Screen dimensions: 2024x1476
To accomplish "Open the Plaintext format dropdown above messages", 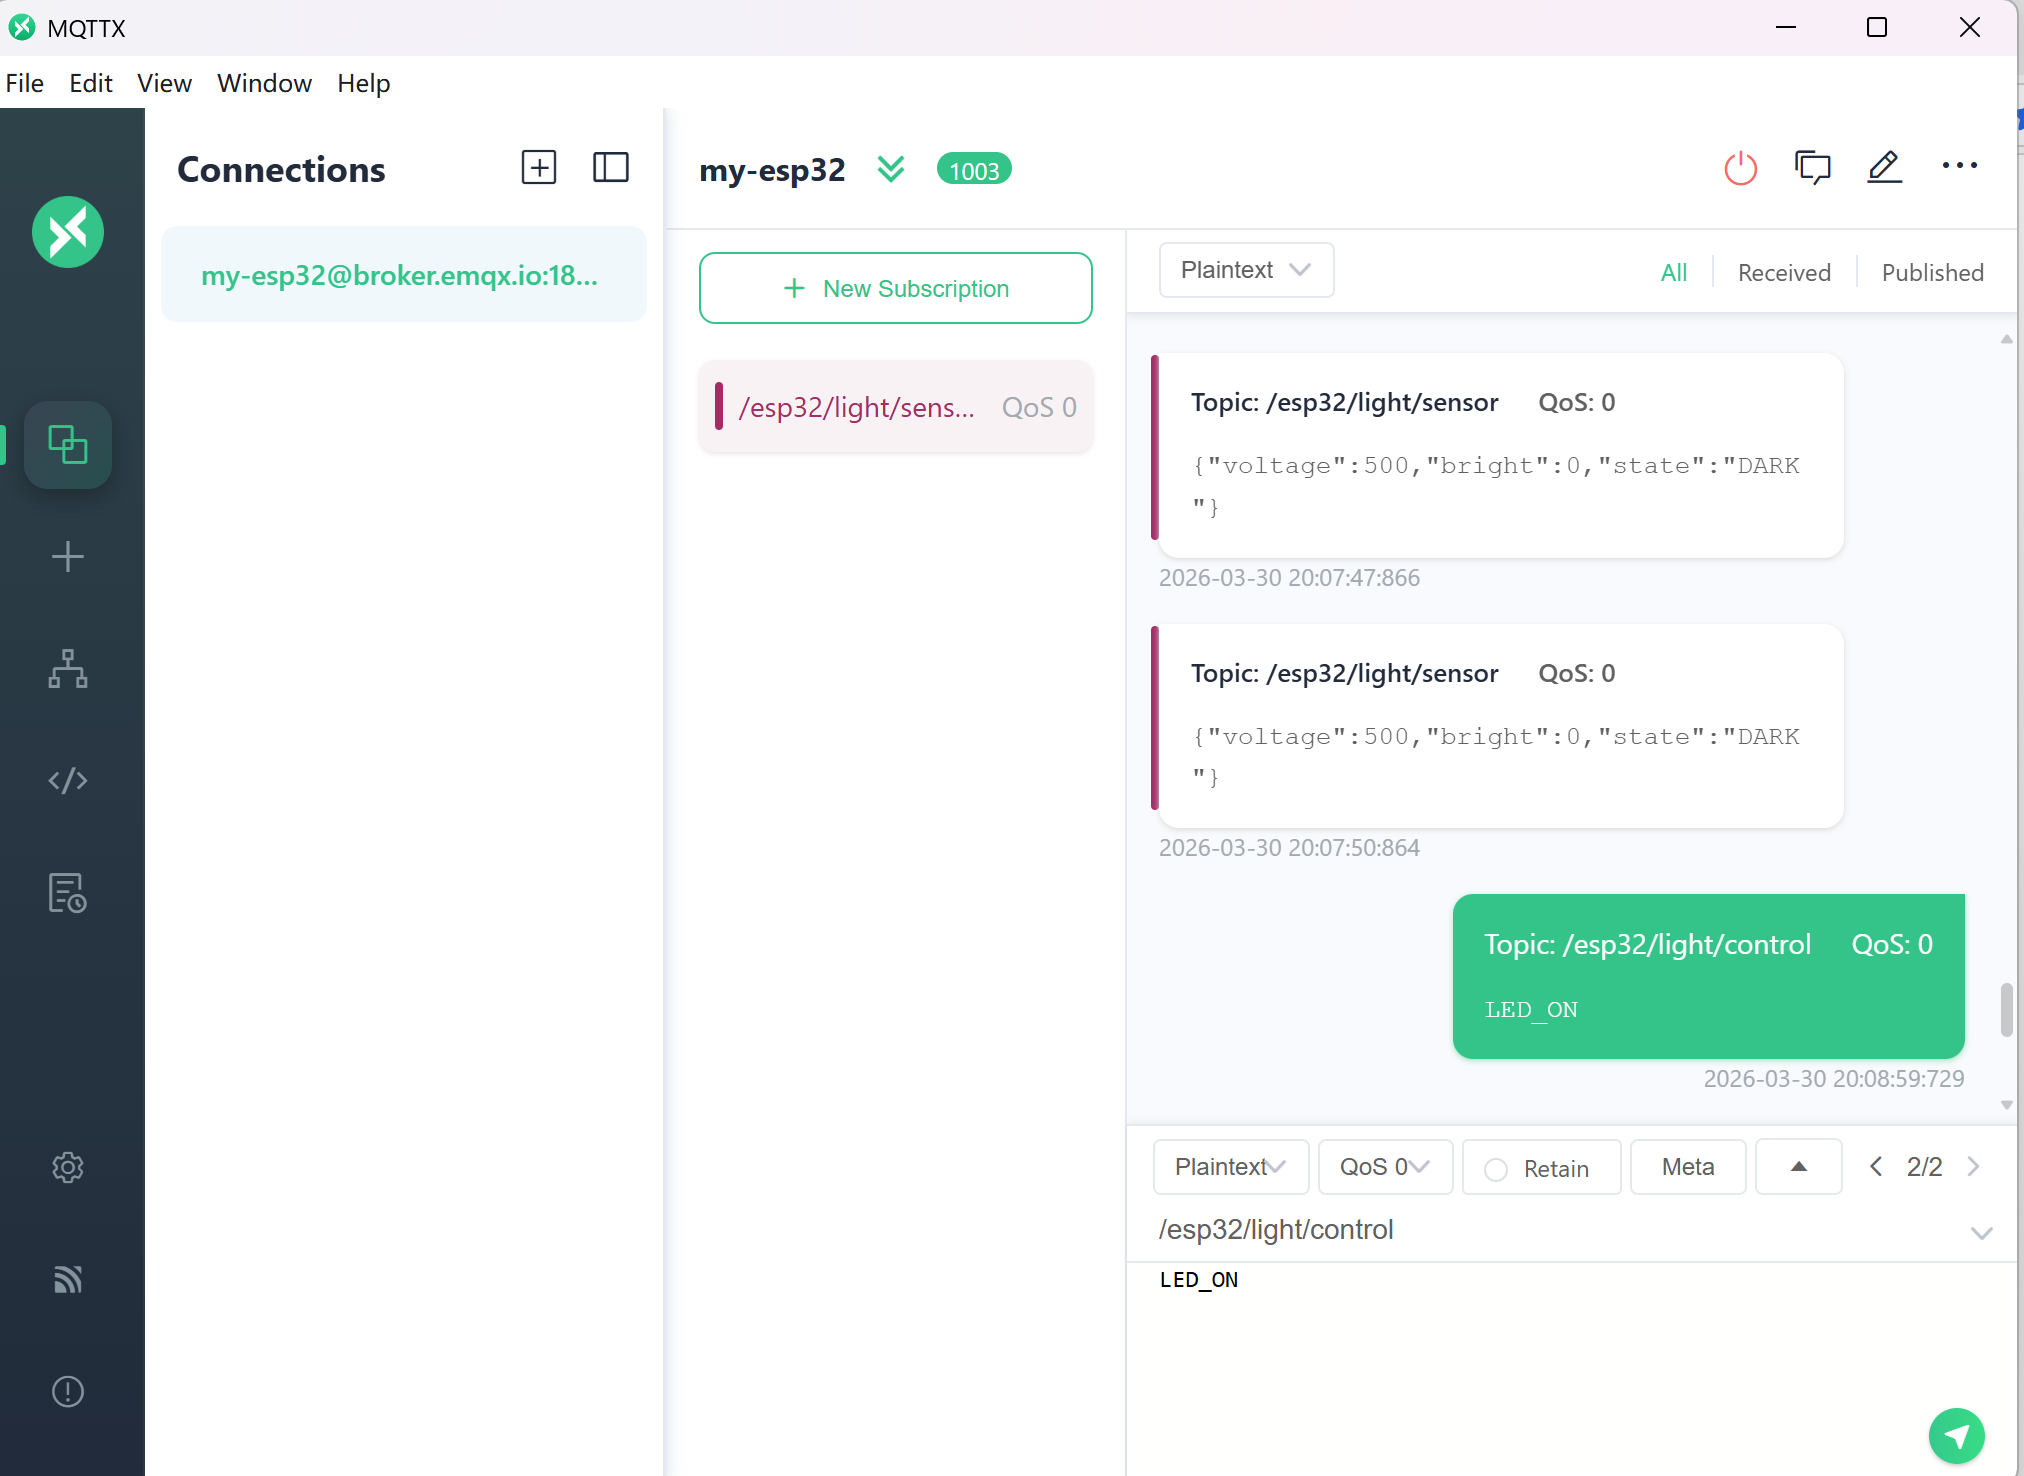I will (1246, 270).
